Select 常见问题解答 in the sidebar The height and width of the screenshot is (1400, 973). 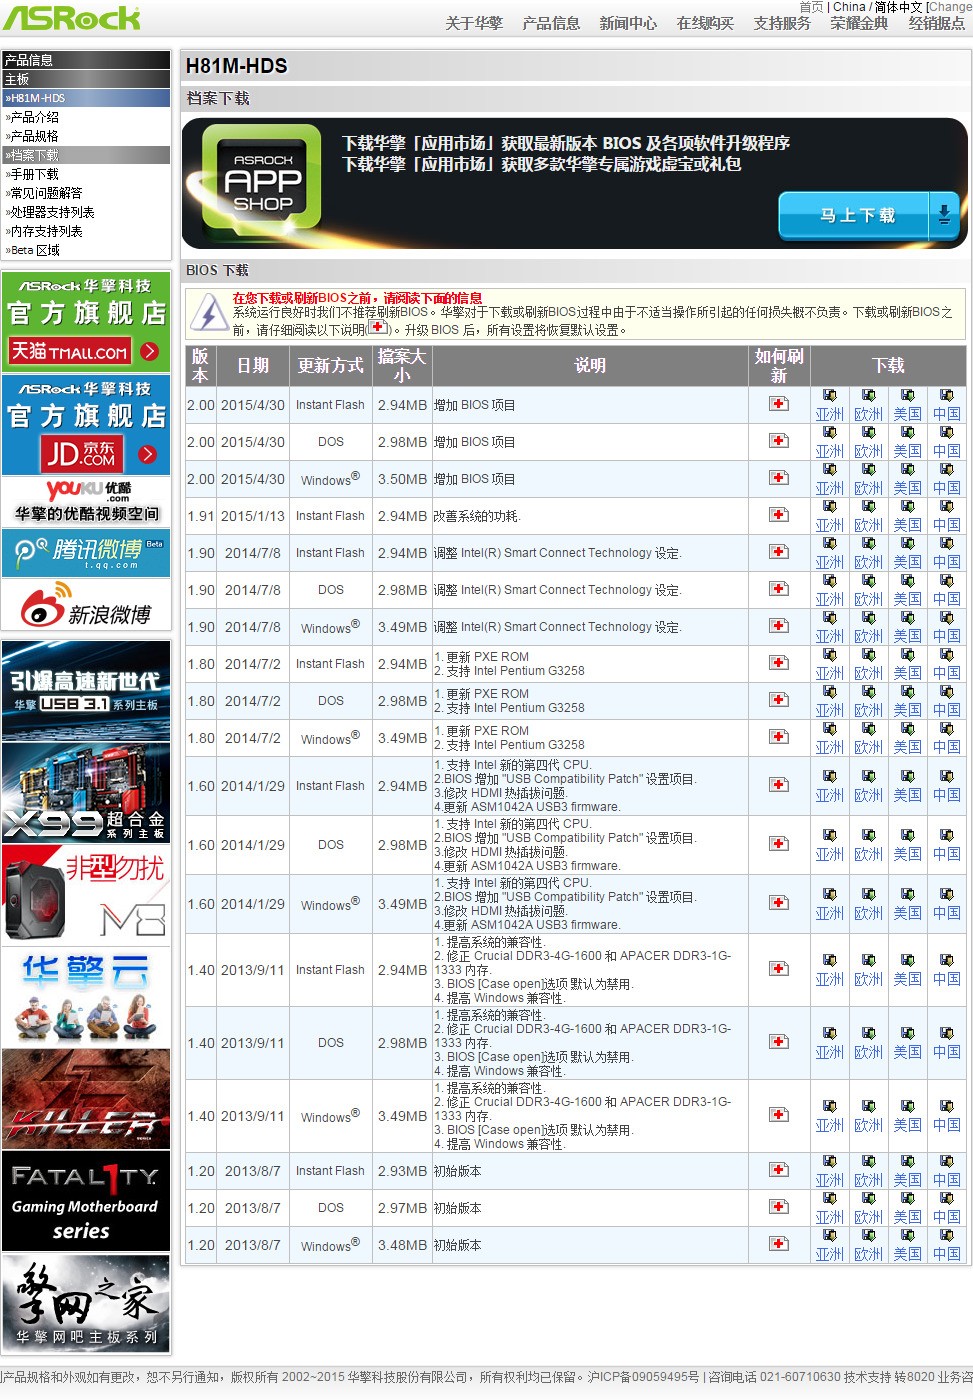(x=46, y=193)
